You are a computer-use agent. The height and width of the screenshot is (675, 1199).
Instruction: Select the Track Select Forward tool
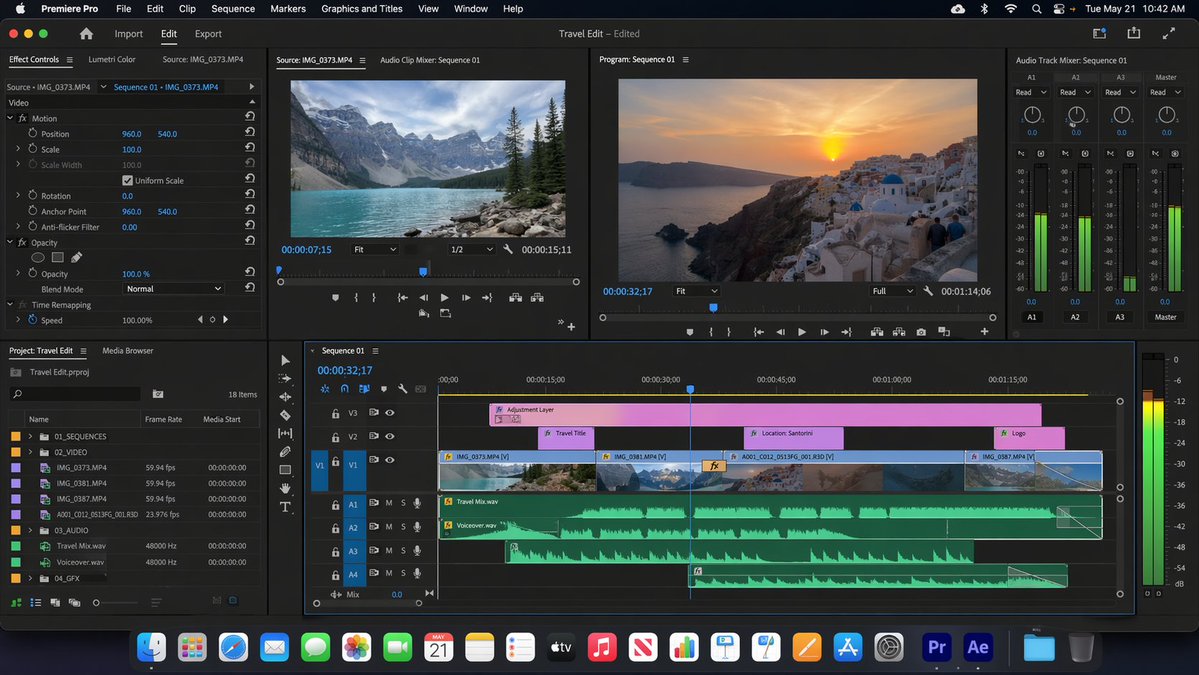coord(285,378)
